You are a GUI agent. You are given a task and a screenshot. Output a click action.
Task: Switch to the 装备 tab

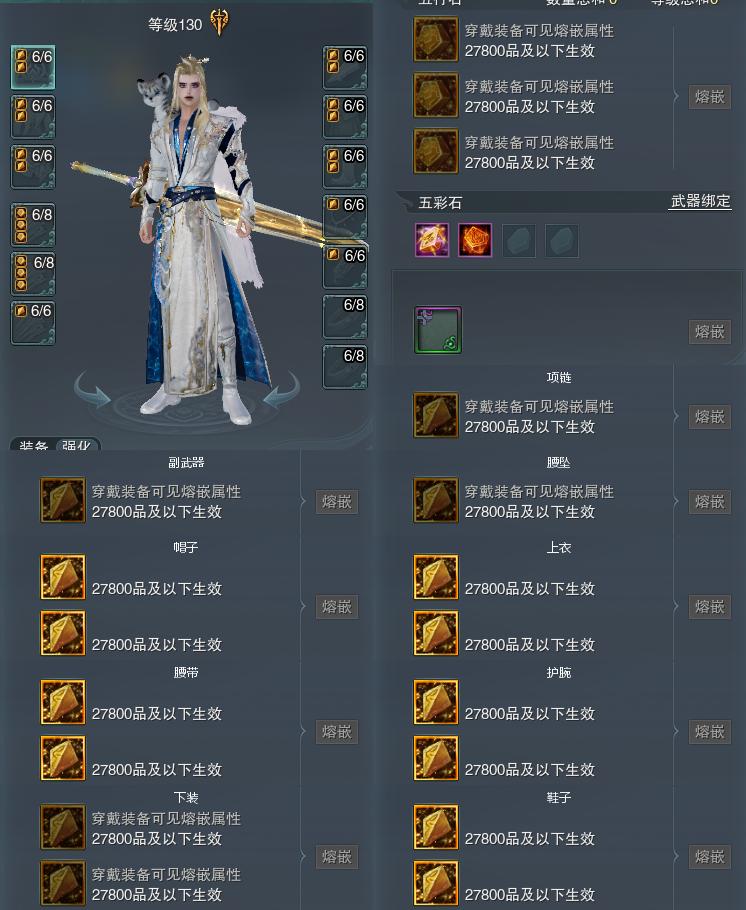(33, 445)
